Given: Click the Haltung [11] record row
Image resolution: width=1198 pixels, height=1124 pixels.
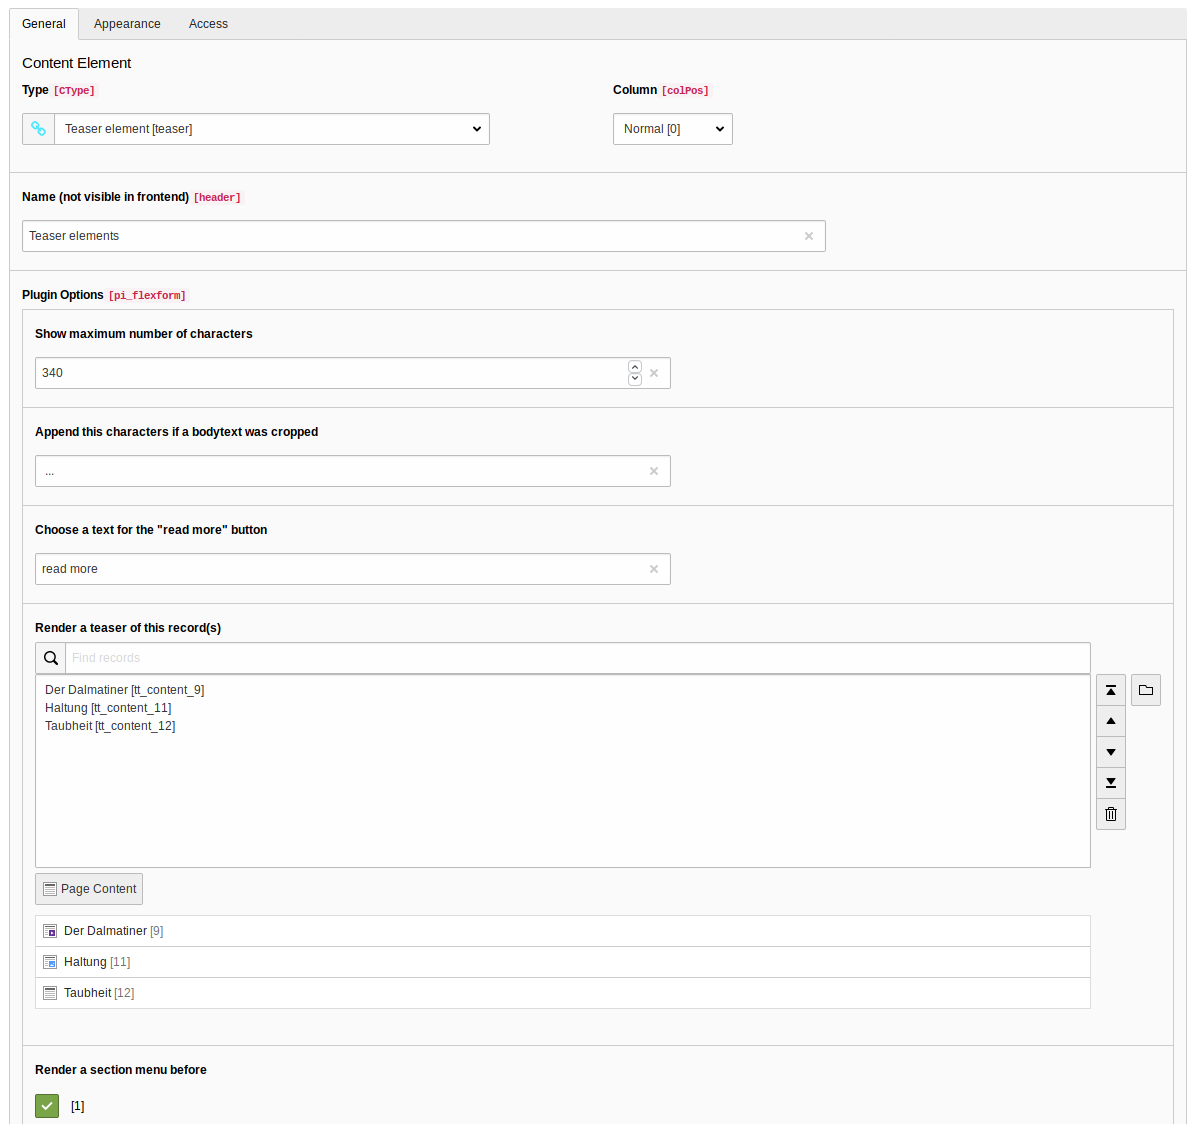Looking at the screenshot, I should click(x=562, y=962).
